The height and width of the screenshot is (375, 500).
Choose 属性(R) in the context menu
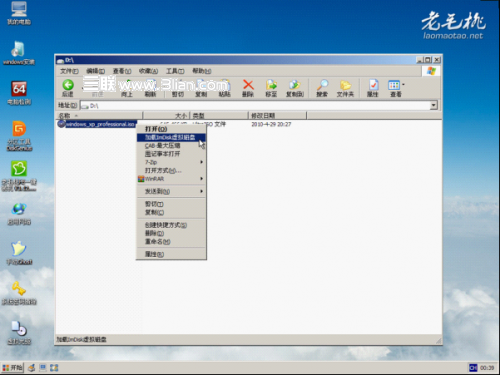171,254
